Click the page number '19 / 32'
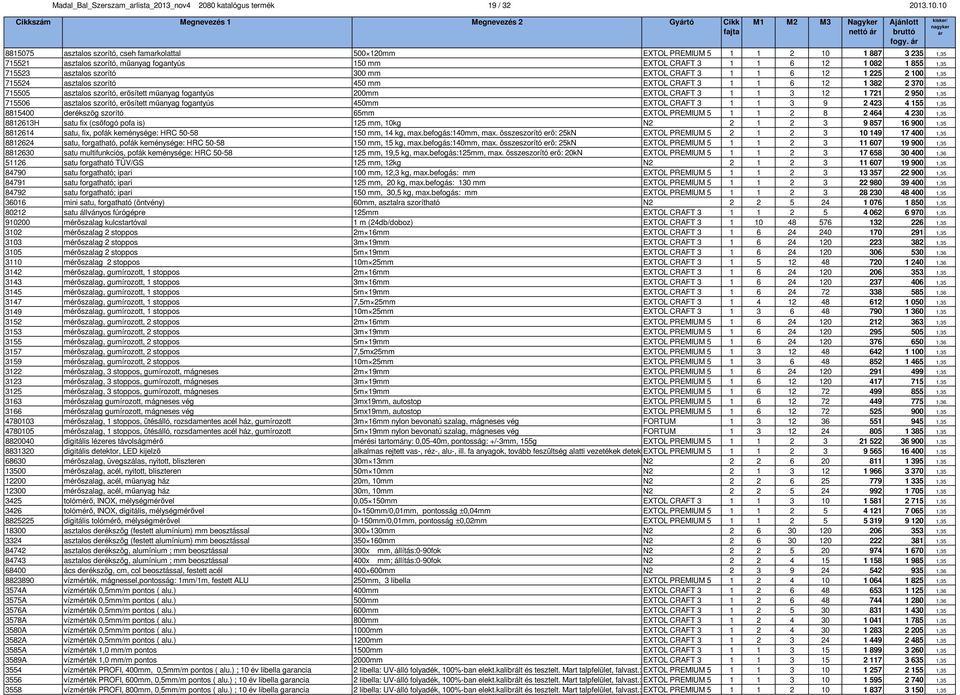Viewport: 960px width, 695px height. point(499,6)
